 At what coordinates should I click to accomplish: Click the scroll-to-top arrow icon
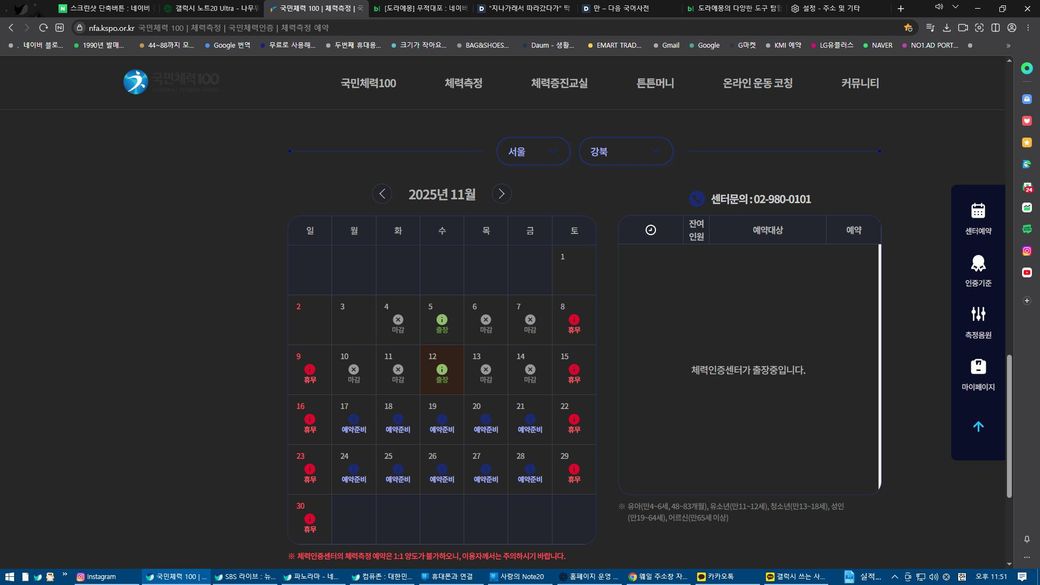[978, 426]
